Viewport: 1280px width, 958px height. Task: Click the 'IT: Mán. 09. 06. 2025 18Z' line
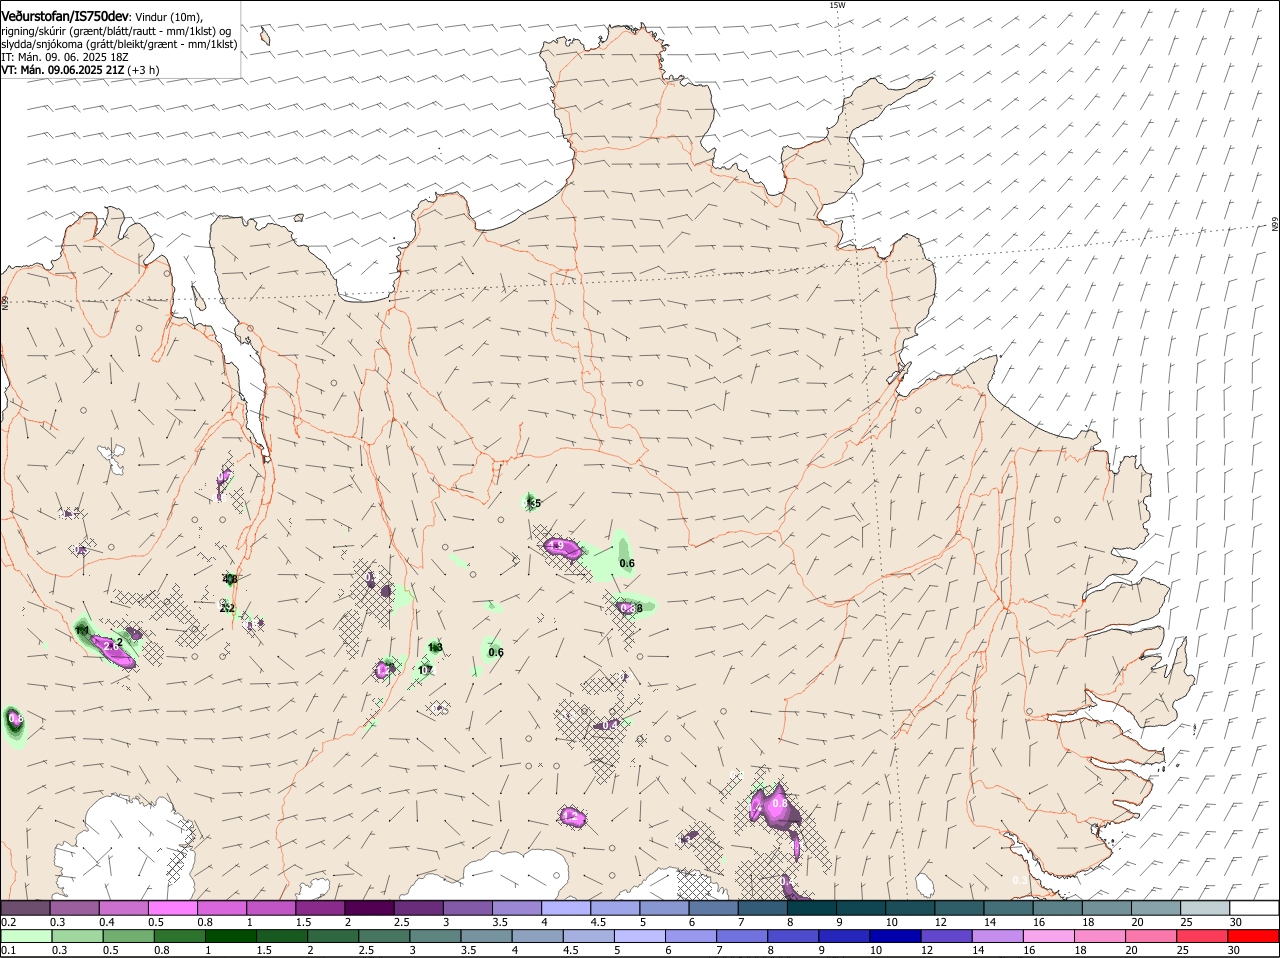click(x=65, y=57)
